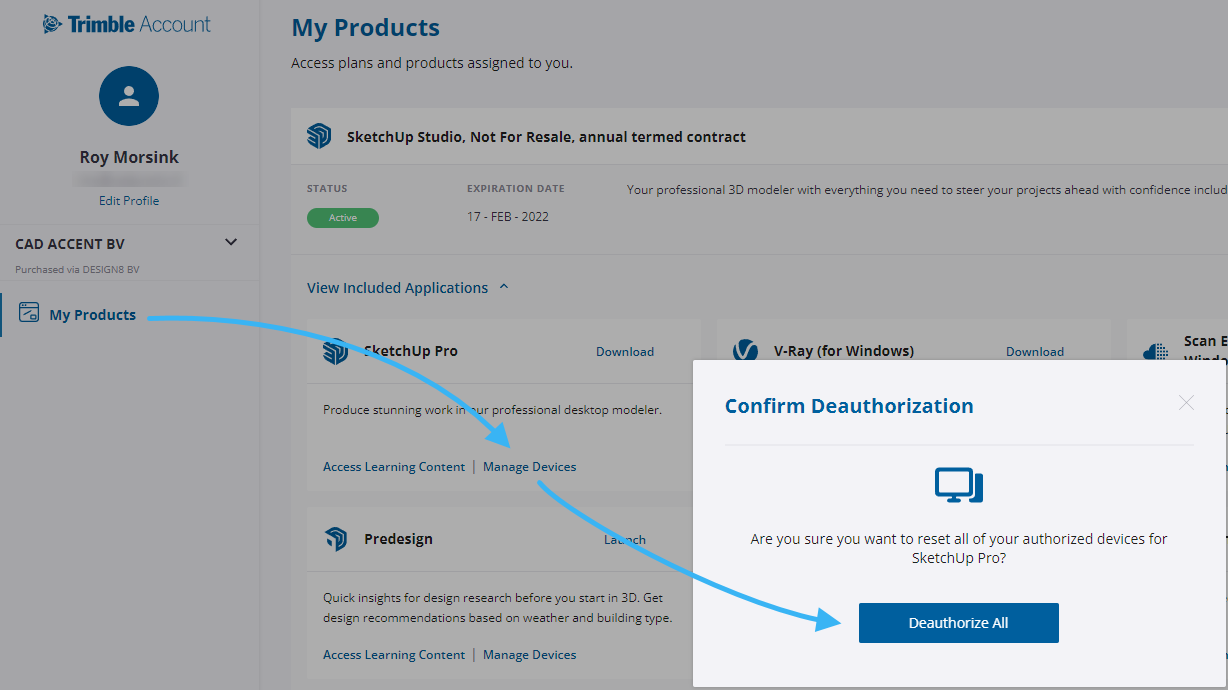Click the V-Ray (for Windows) icon
The image size is (1228, 690).
[x=745, y=351]
